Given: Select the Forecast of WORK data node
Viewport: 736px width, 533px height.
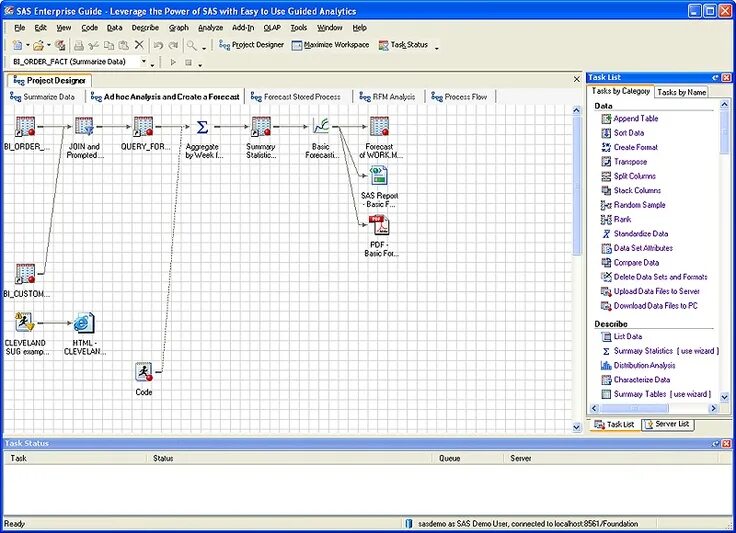Looking at the screenshot, I should tap(379, 126).
